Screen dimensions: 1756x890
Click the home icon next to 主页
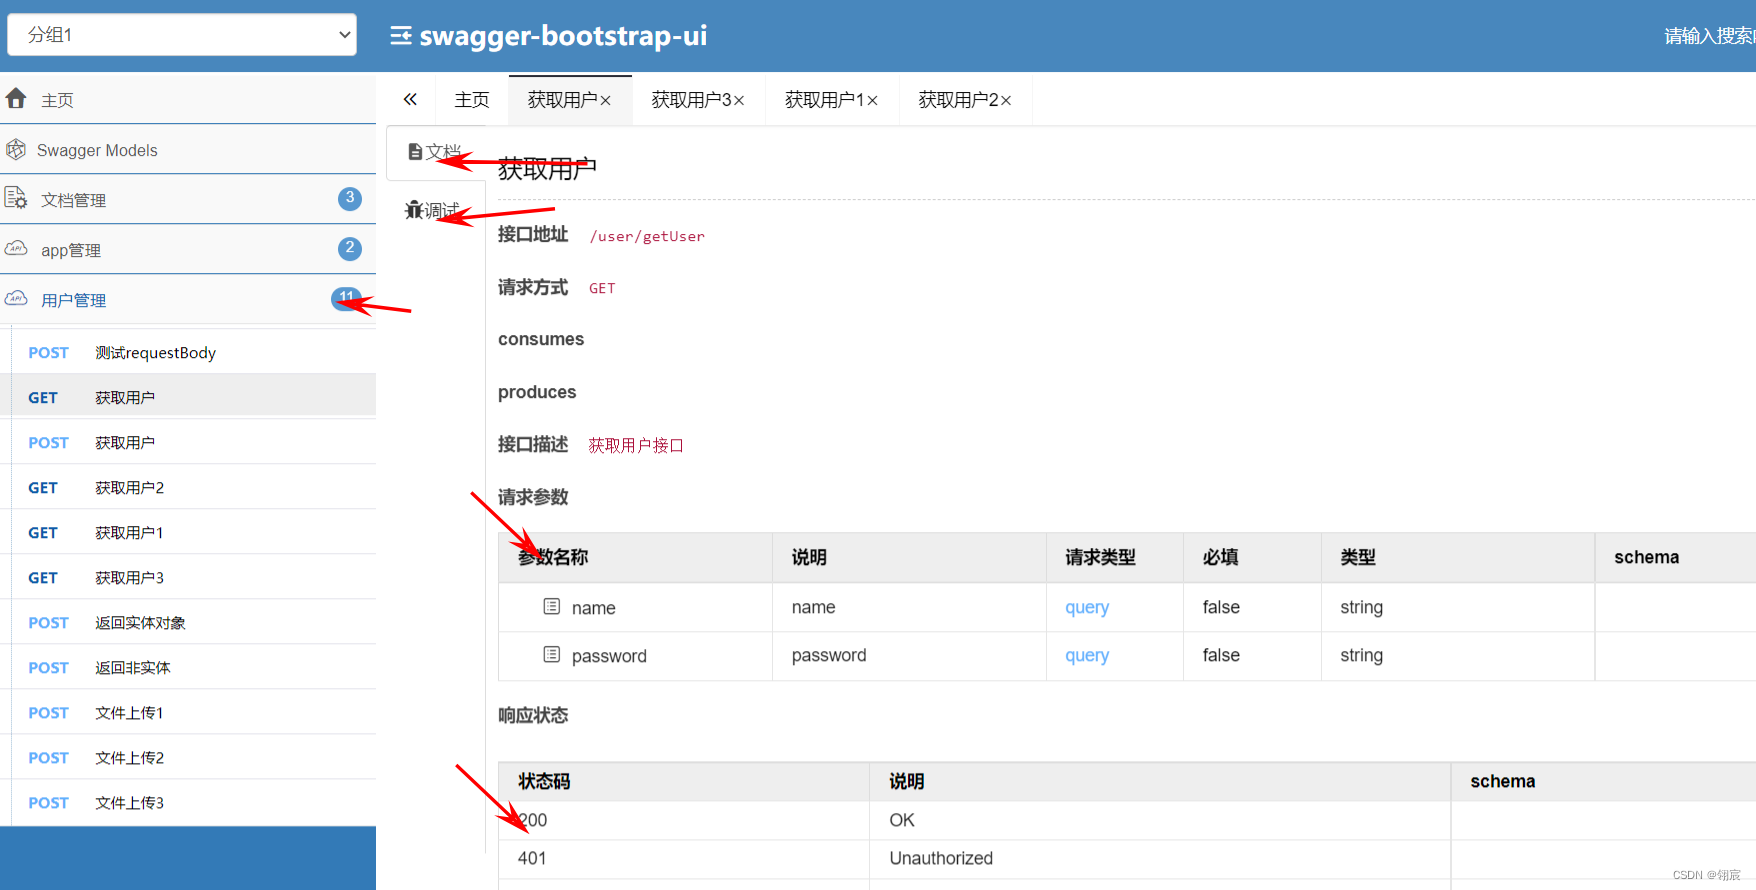(x=16, y=98)
